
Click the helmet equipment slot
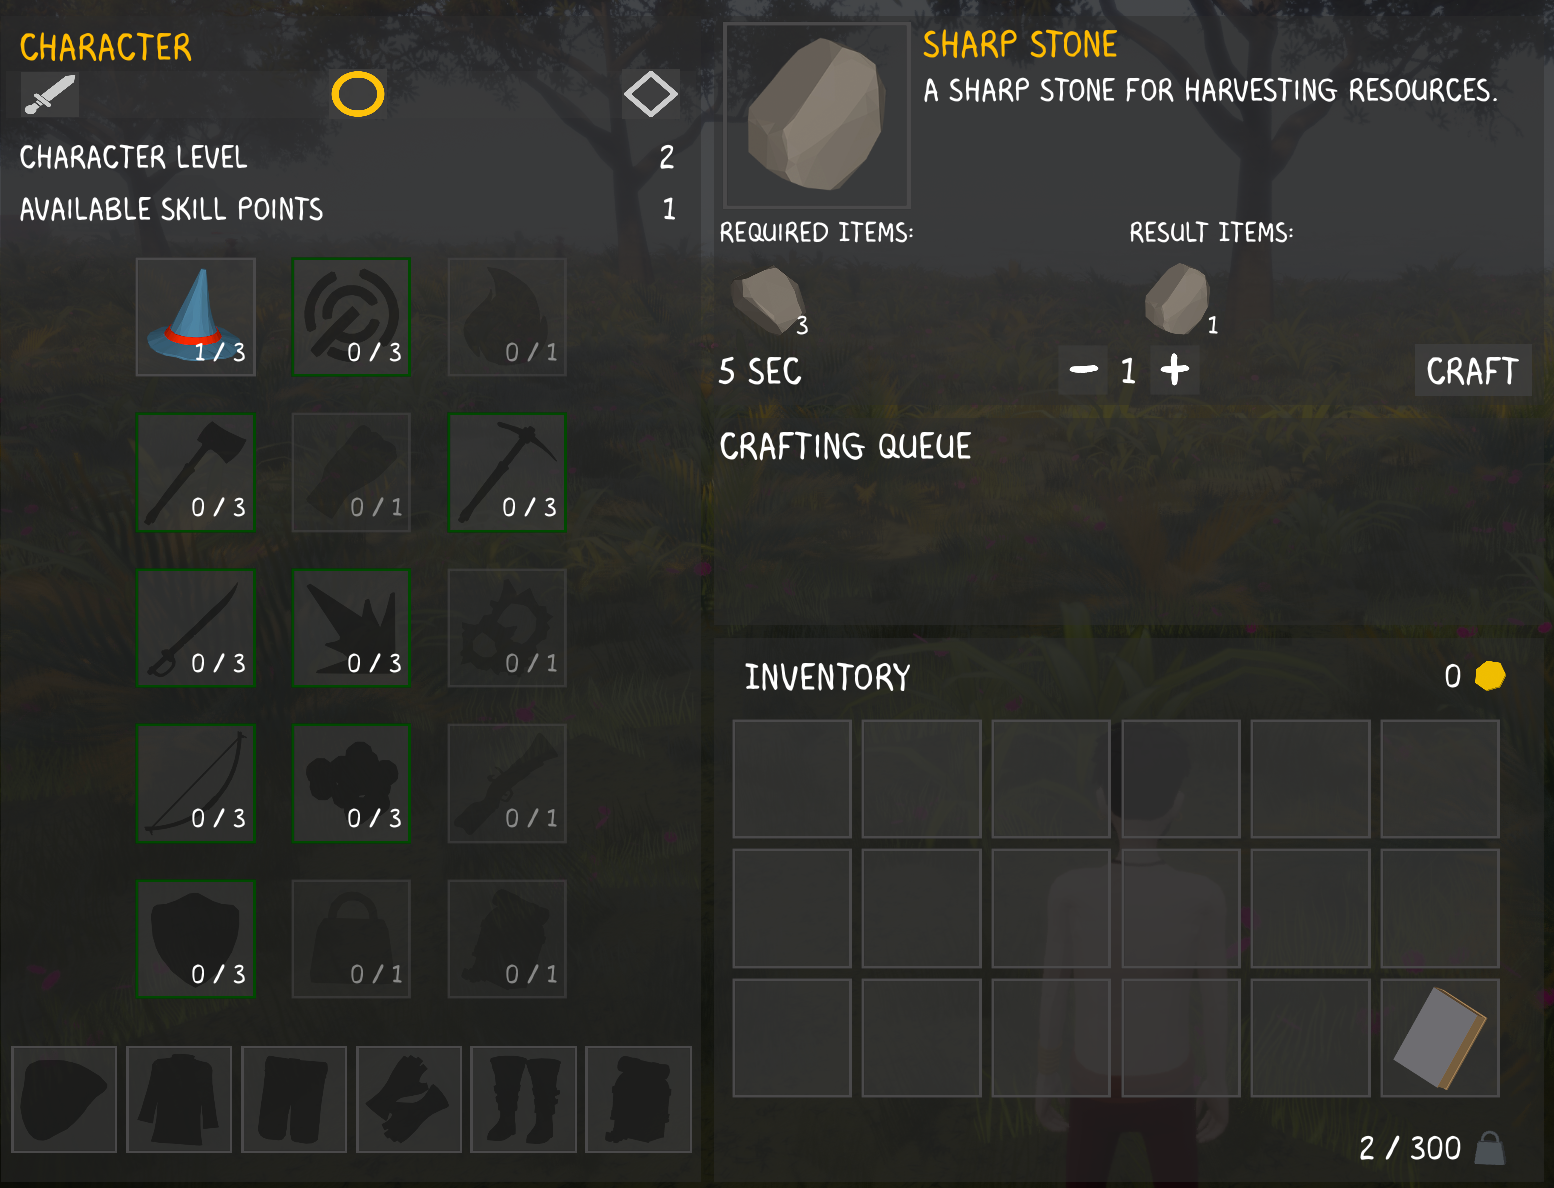[64, 1099]
